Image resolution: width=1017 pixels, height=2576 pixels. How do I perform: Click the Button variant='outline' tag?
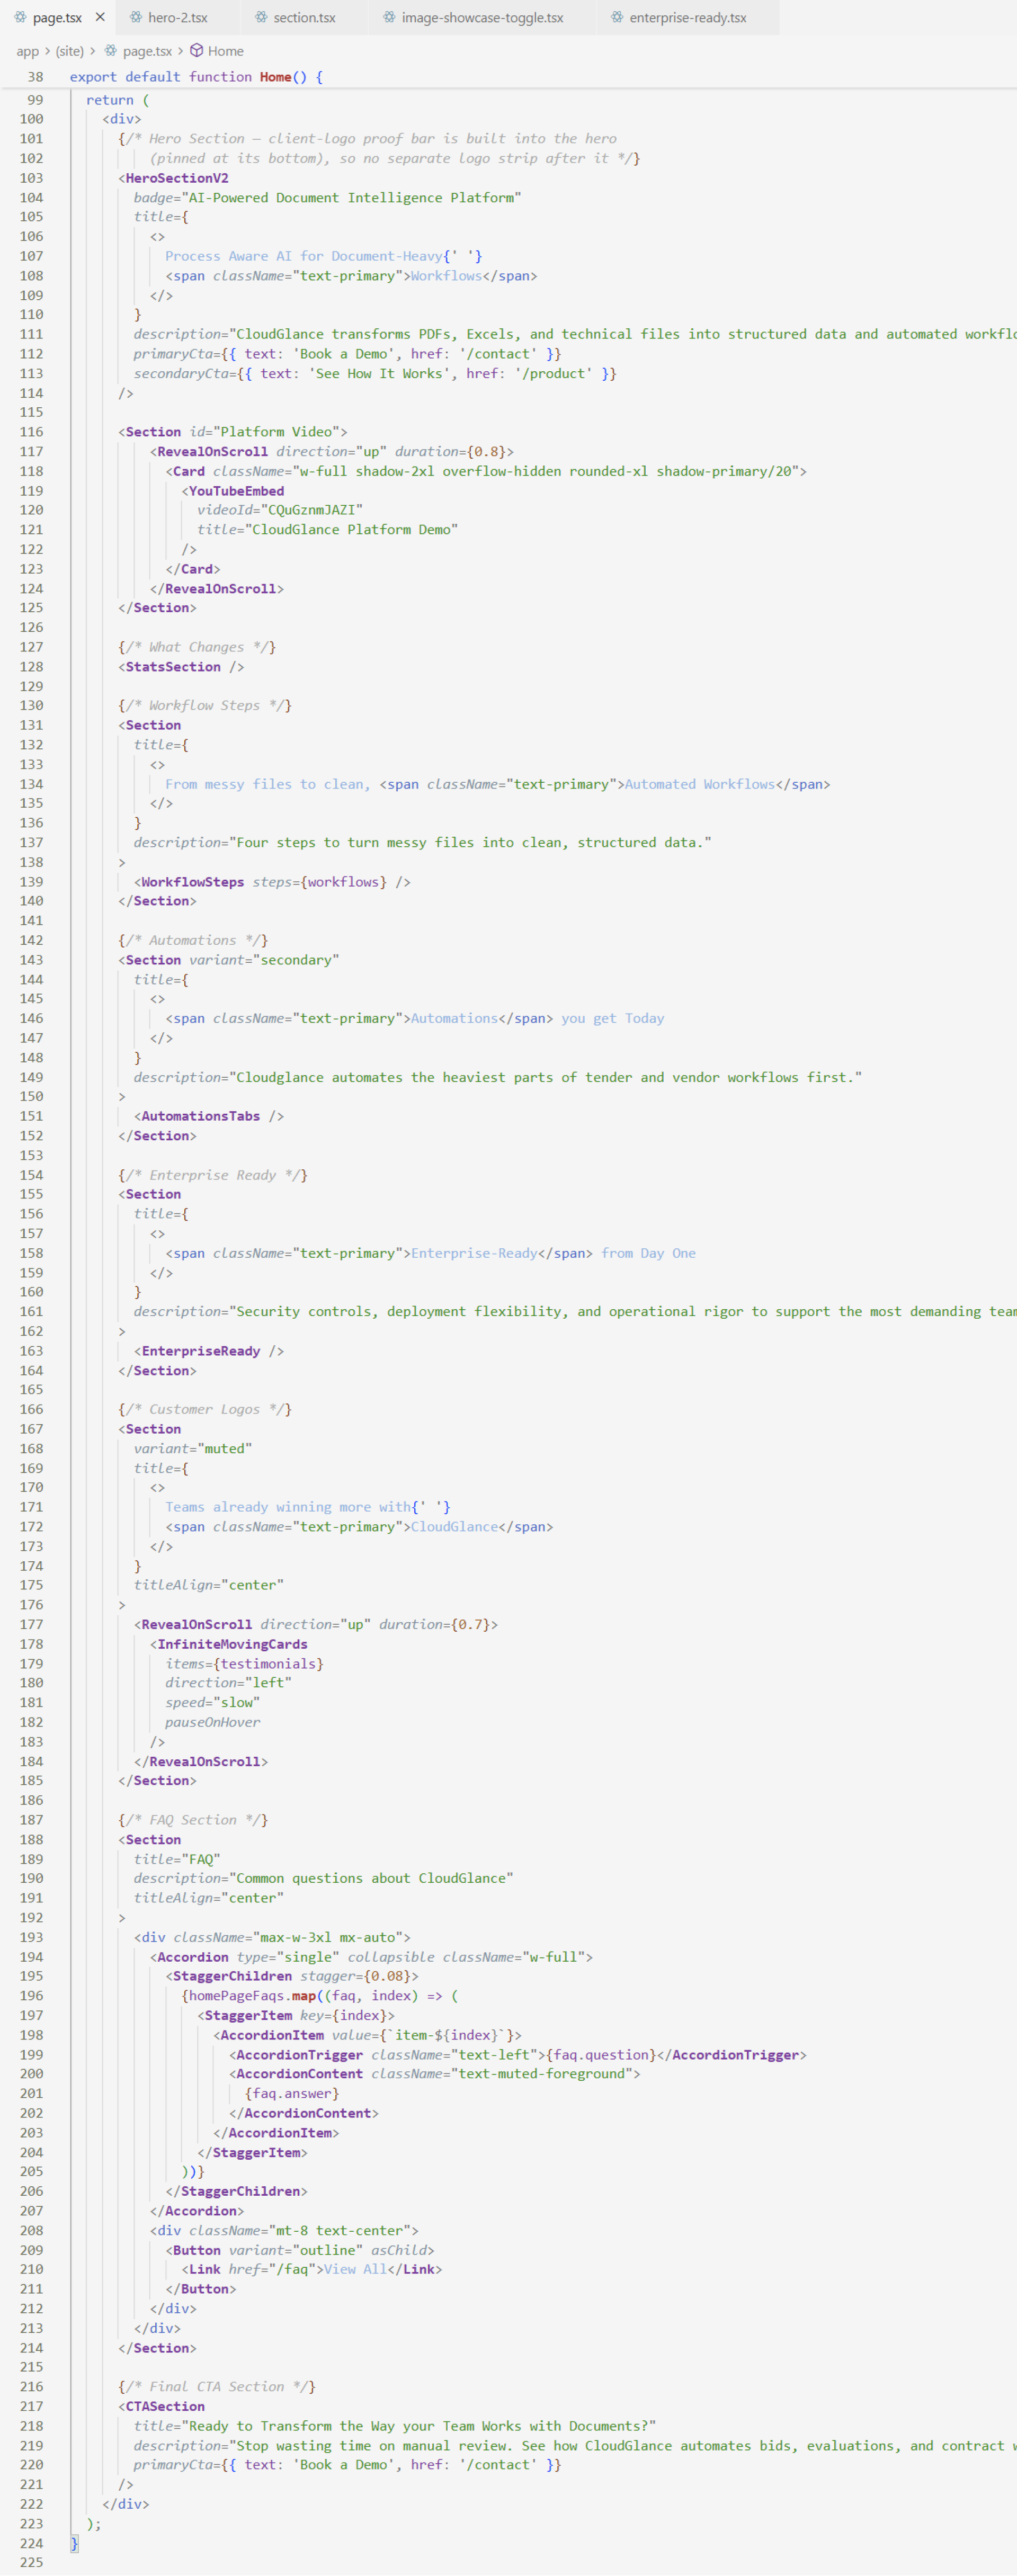[300, 2250]
